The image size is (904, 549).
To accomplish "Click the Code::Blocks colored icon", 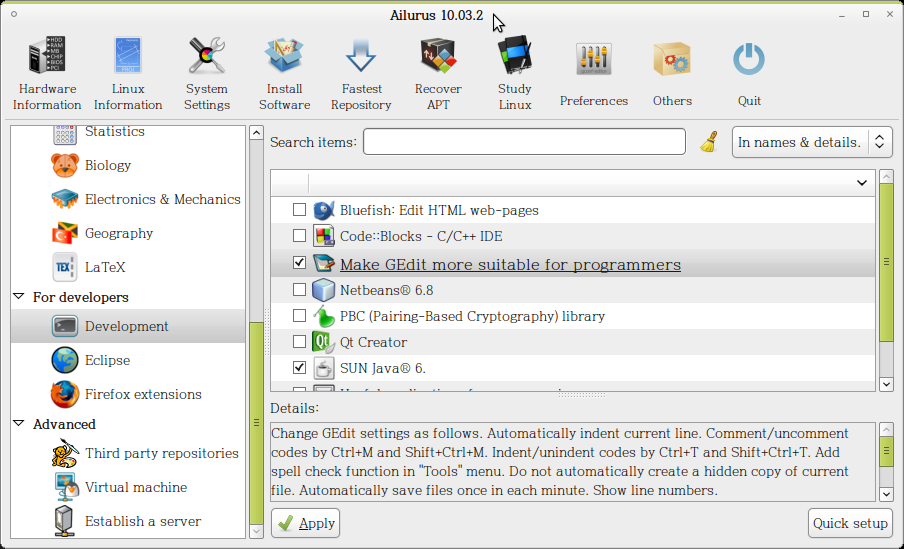I will click(323, 236).
